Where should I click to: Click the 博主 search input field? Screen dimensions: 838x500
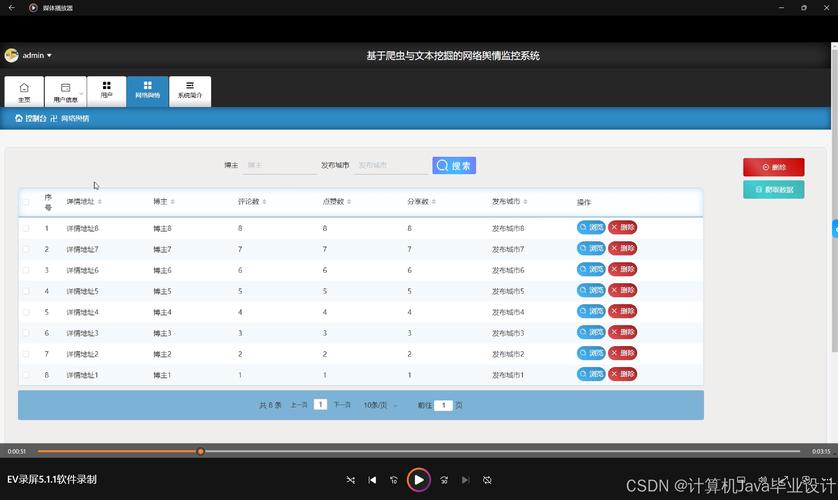(280, 165)
